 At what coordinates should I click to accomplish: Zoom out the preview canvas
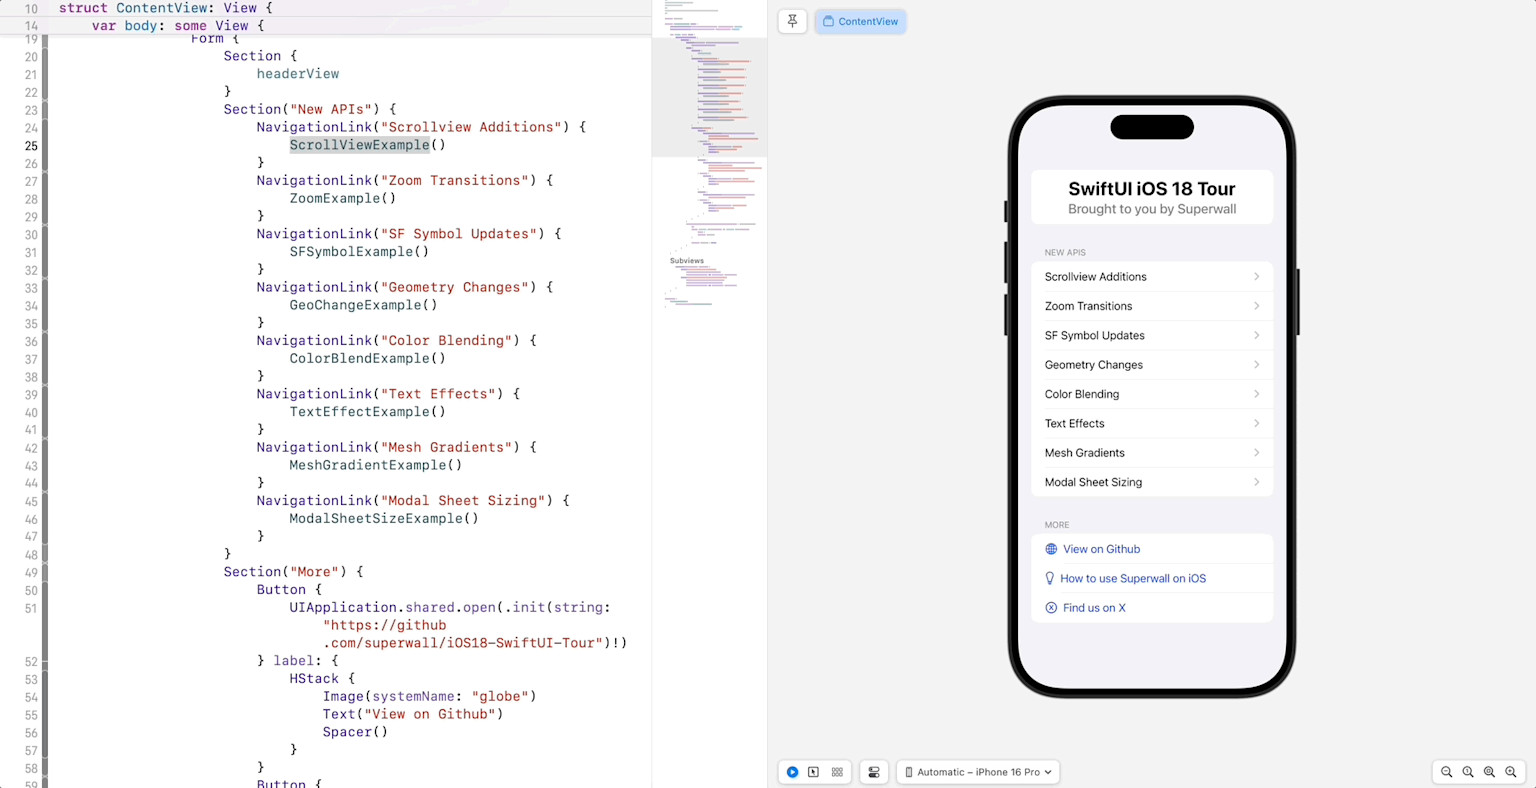tap(1446, 772)
